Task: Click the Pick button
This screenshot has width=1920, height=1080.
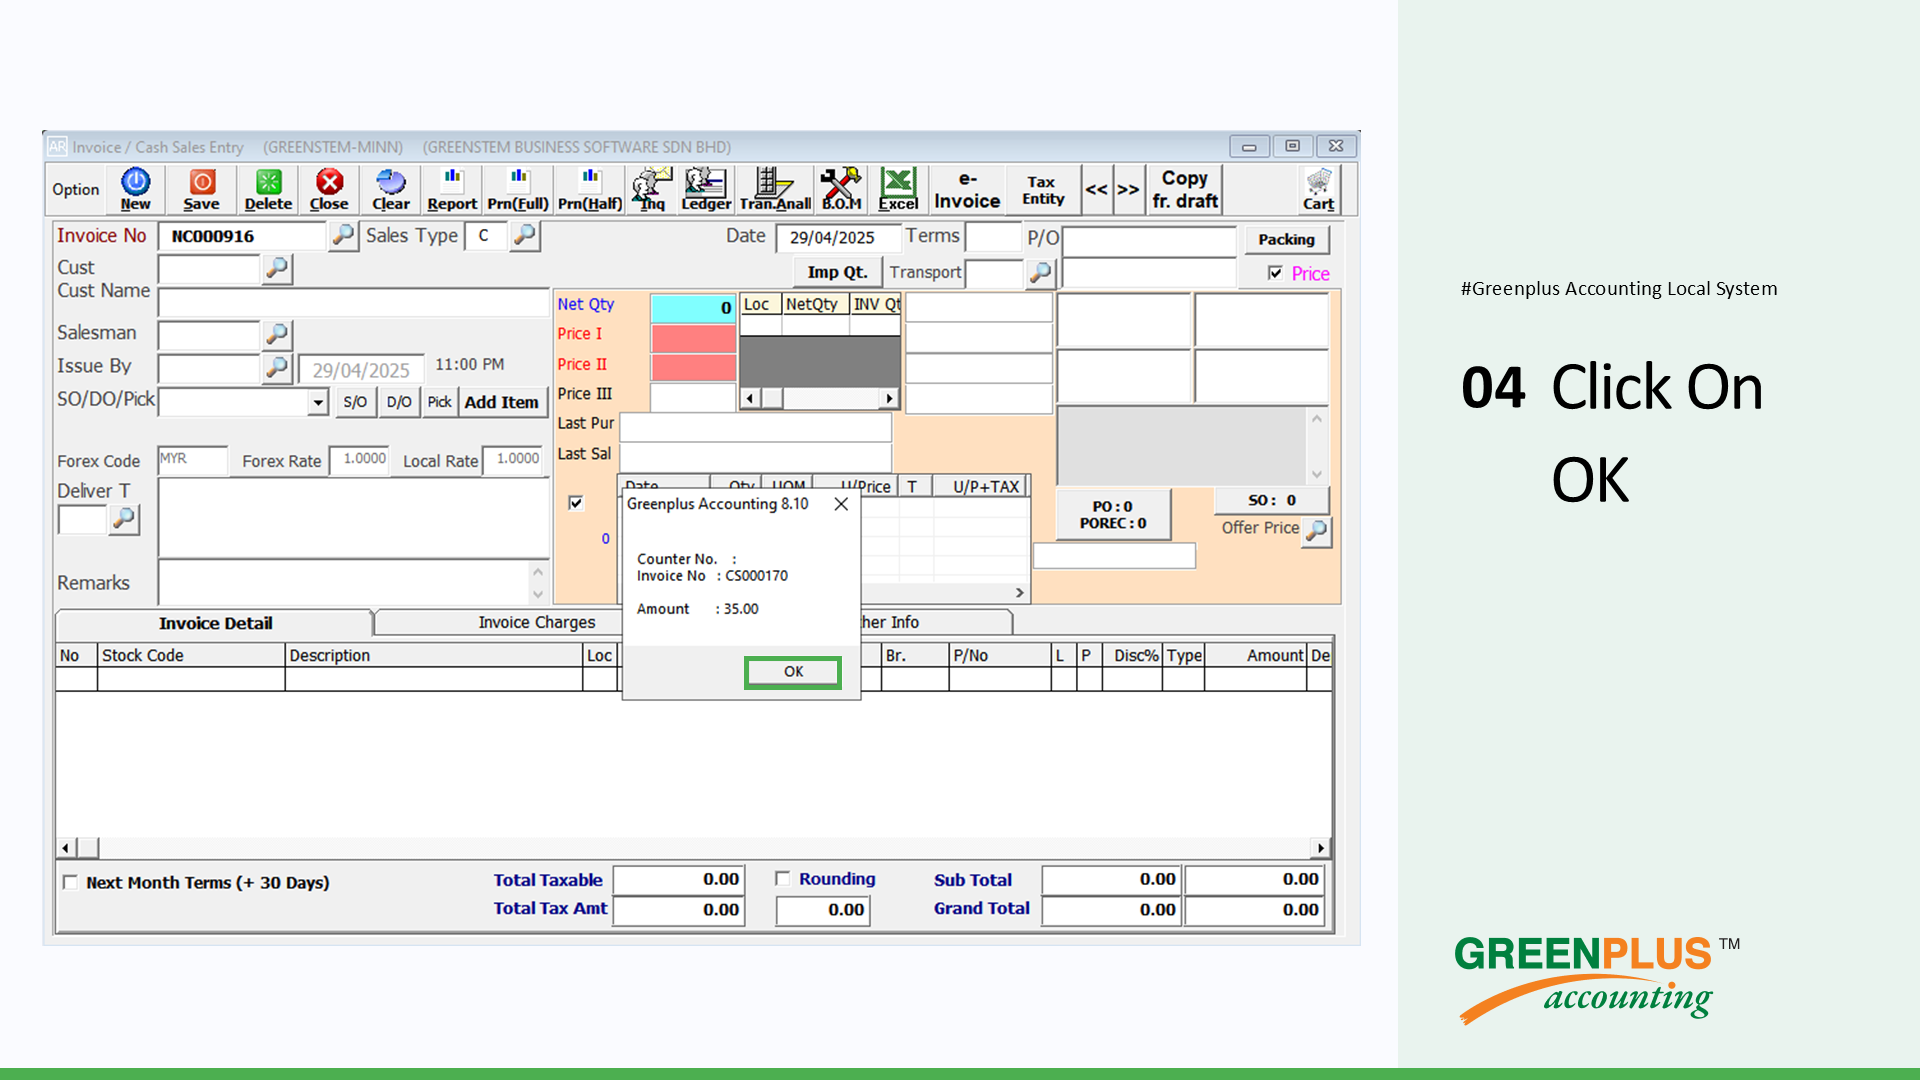Action: point(439,402)
